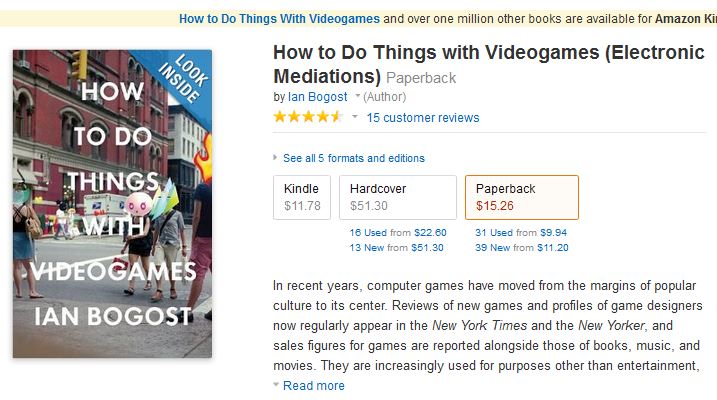Click the Read more link text
The height and width of the screenshot is (400, 717).
coord(314,385)
